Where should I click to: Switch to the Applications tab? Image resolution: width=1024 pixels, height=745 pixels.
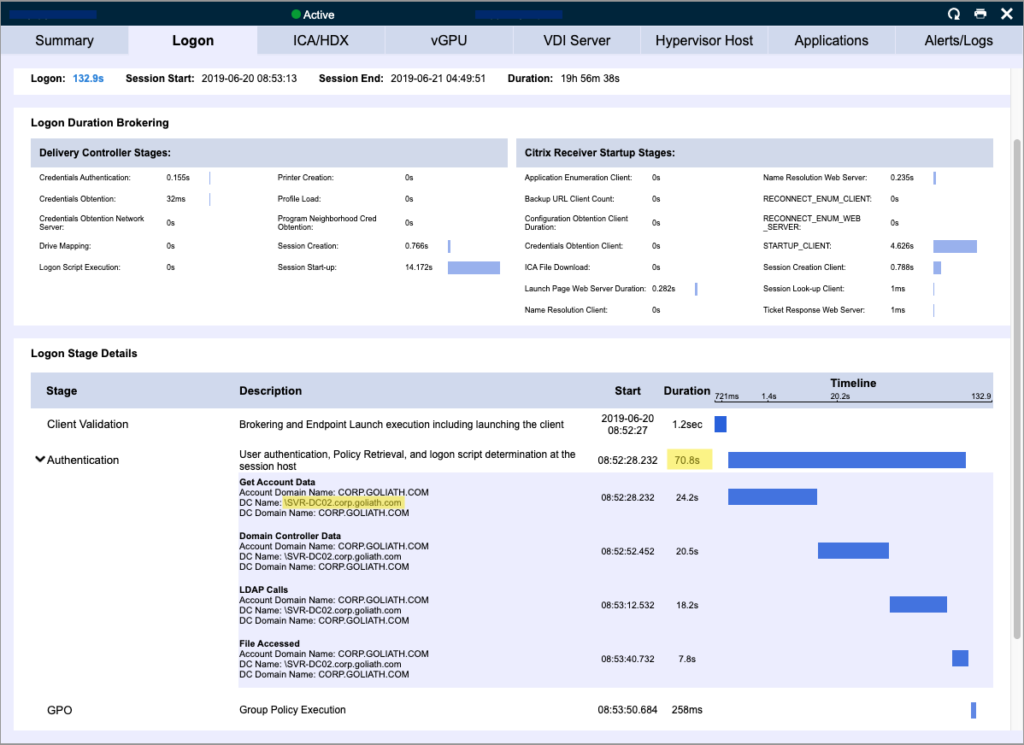(x=831, y=40)
